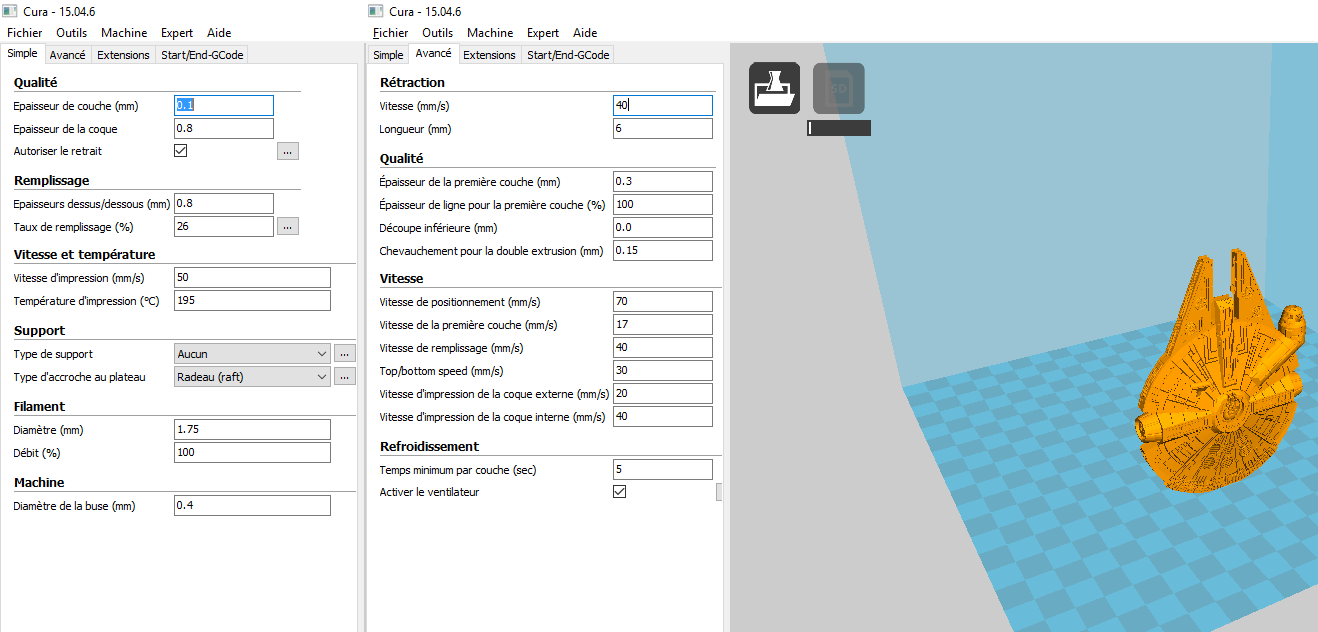
Task: Open Outils menu in right window
Action: (x=437, y=33)
